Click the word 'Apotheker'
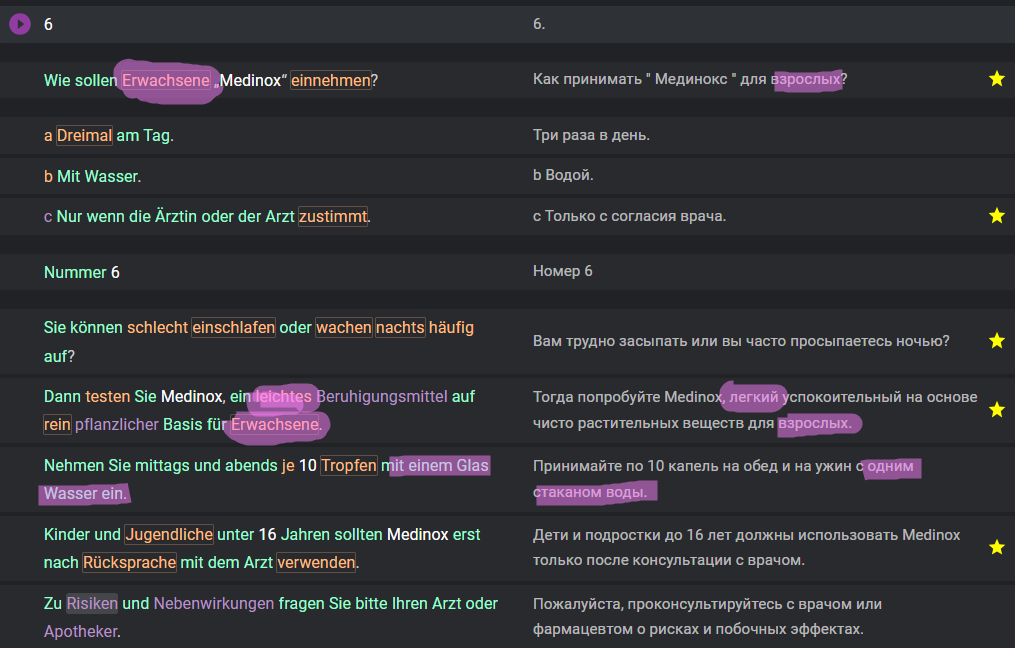This screenshot has height=648, width=1015. tap(81, 631)
